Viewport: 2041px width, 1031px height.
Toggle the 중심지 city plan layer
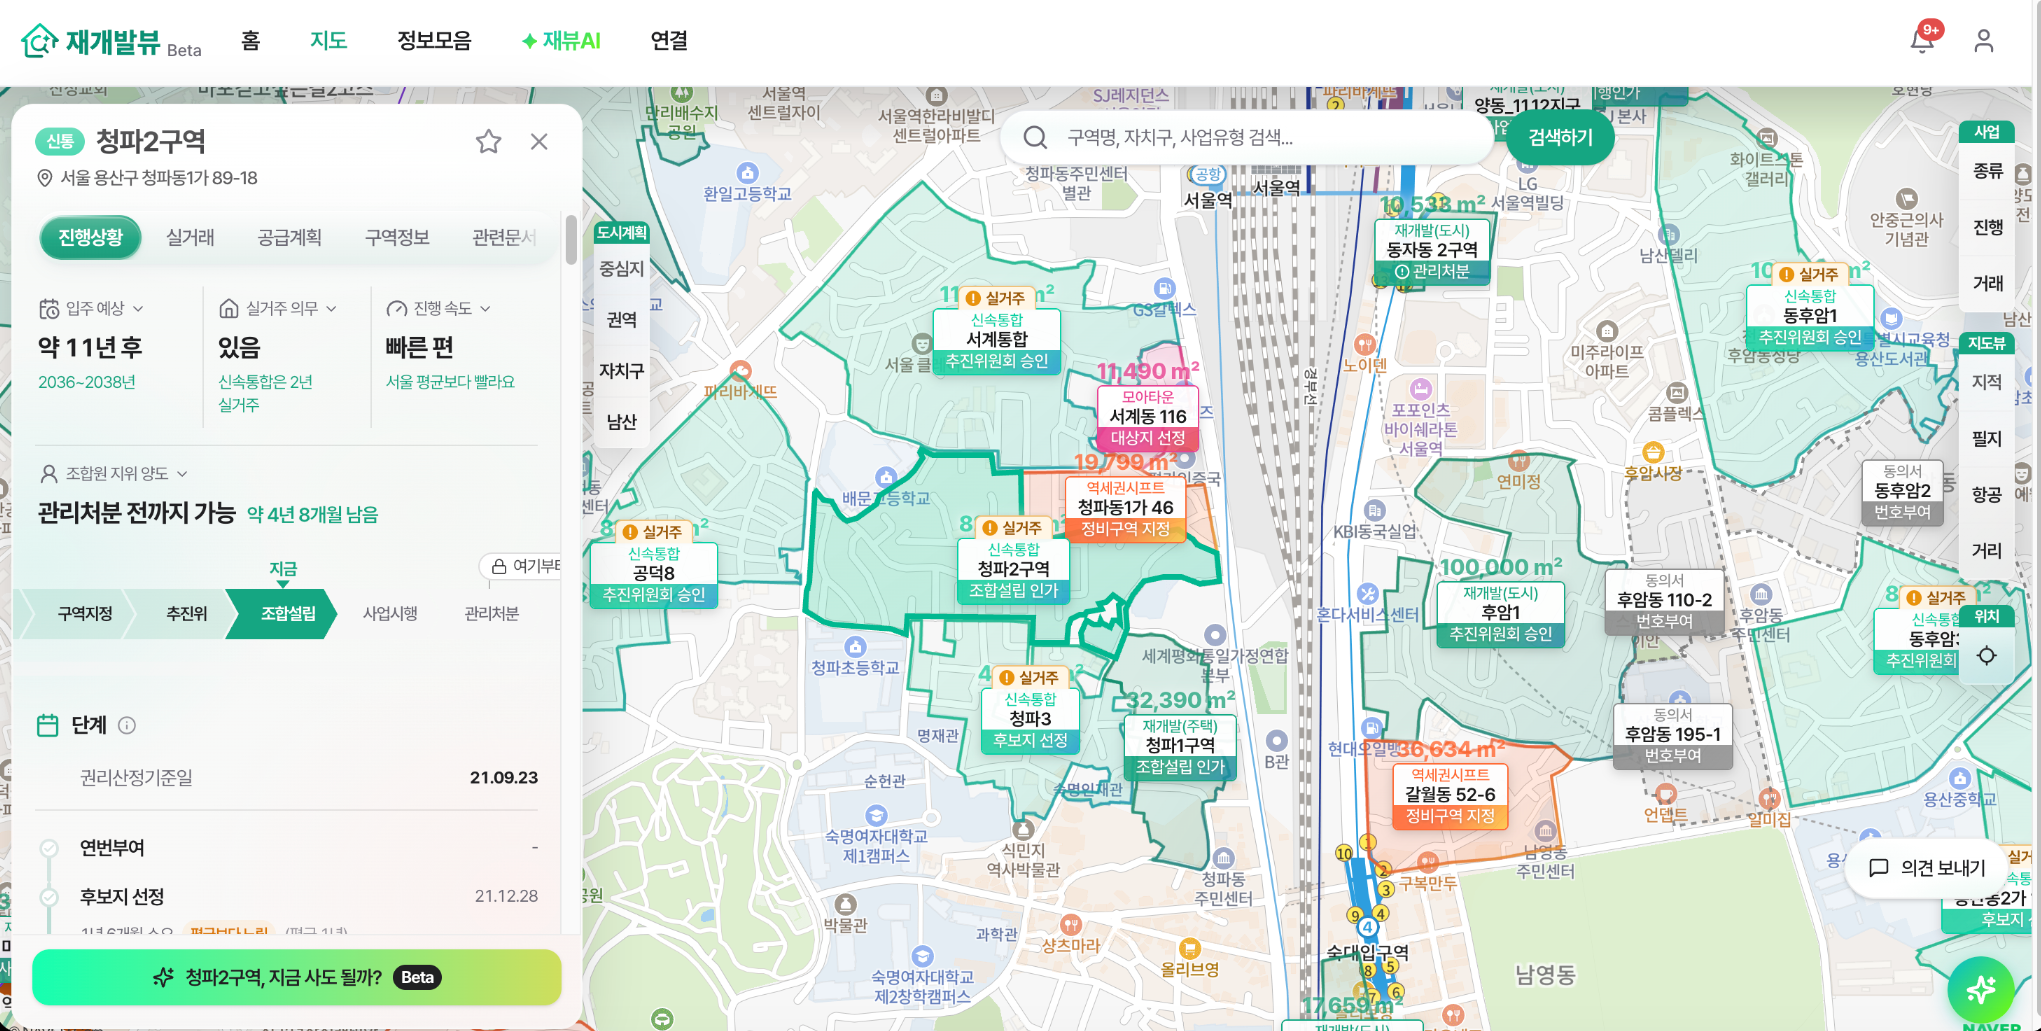click(621, 269)
